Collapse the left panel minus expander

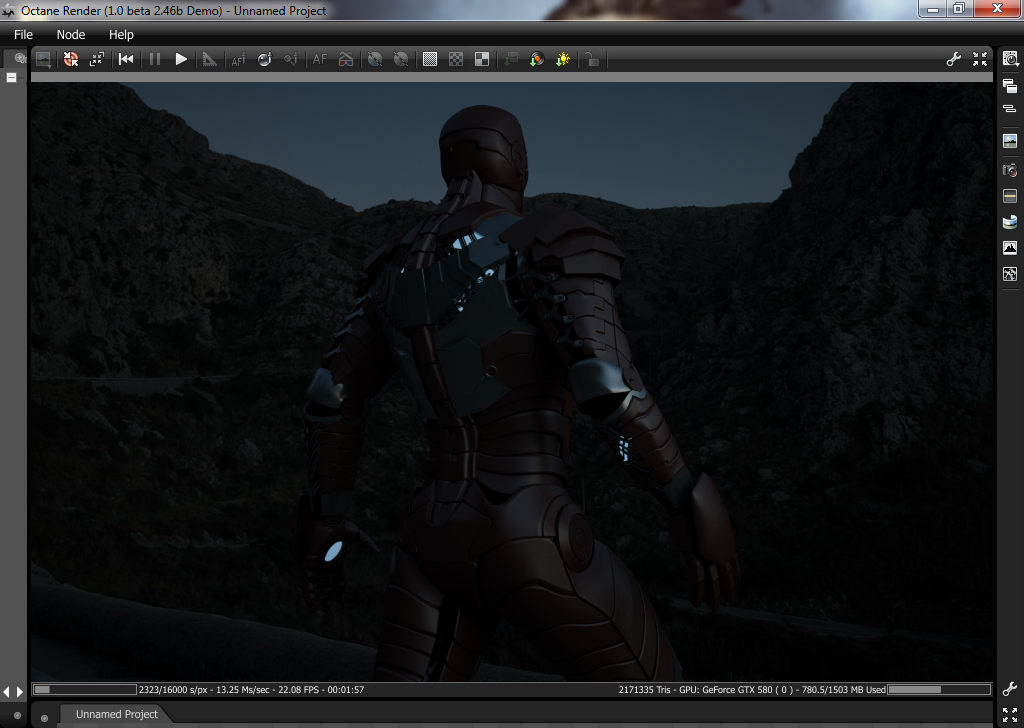(11, 77)
